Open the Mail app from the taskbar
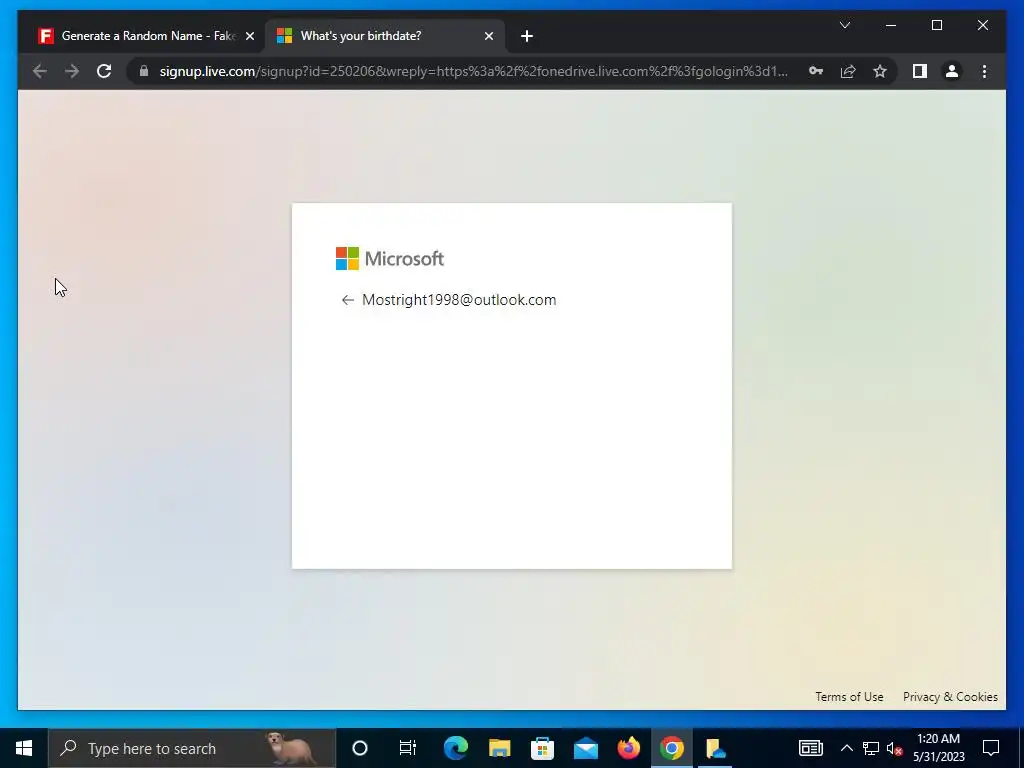This screenshot has width=1024, height=768. (586, 748)
